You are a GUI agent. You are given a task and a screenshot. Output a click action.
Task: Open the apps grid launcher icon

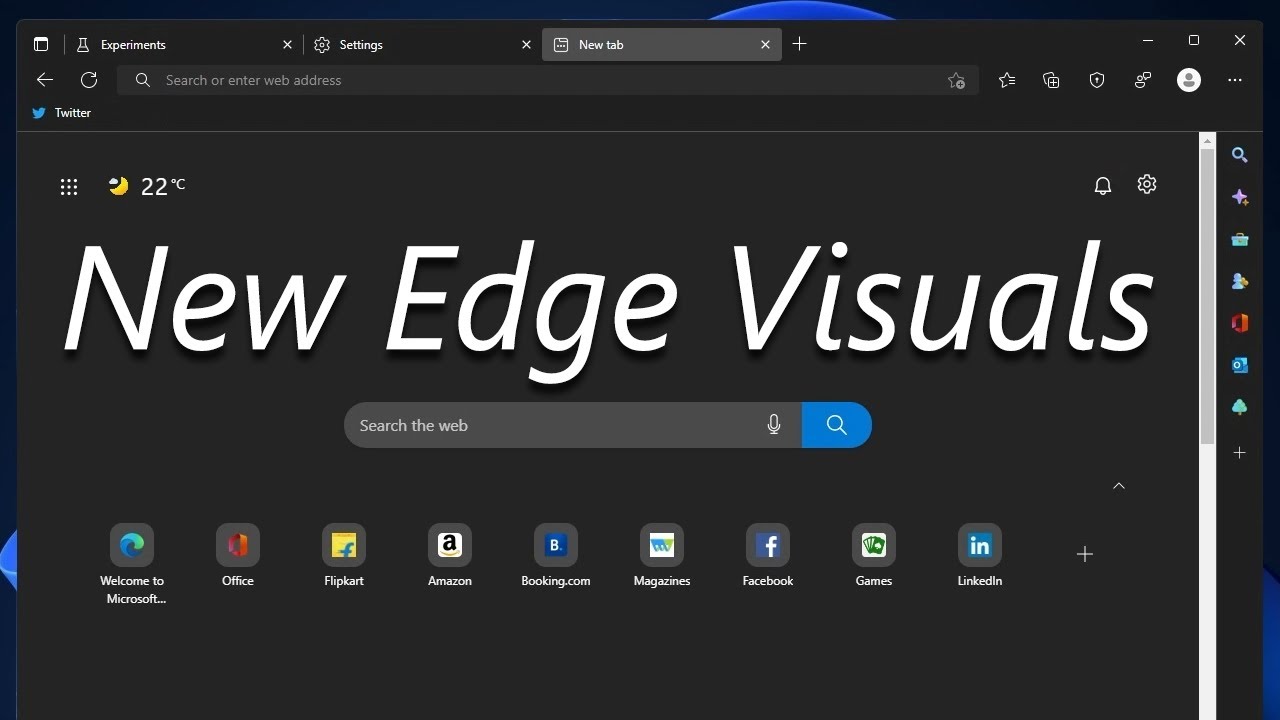click(x=69, y=186)
